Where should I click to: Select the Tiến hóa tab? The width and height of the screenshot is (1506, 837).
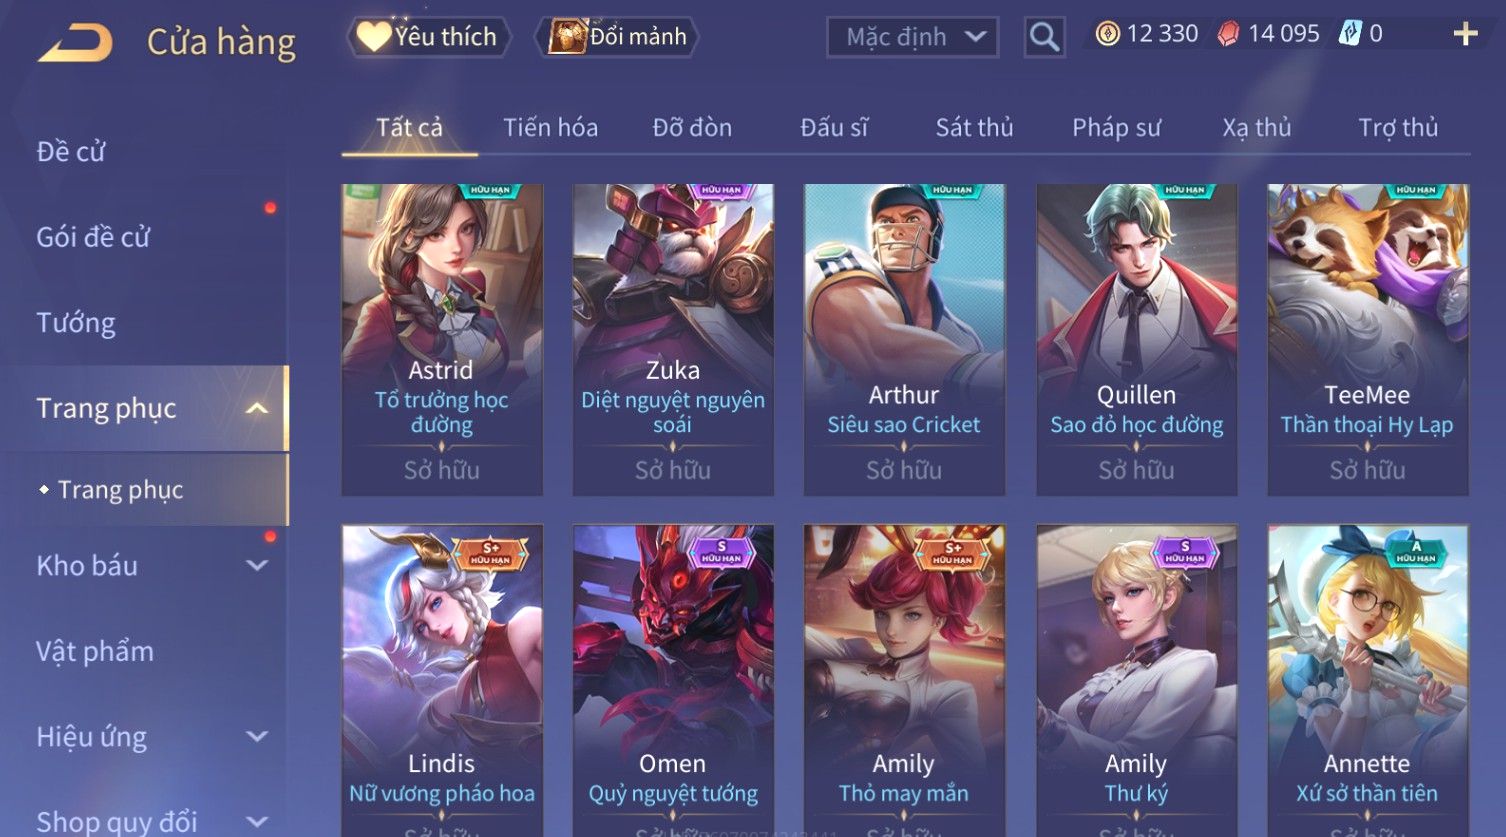tap(550, 128)
